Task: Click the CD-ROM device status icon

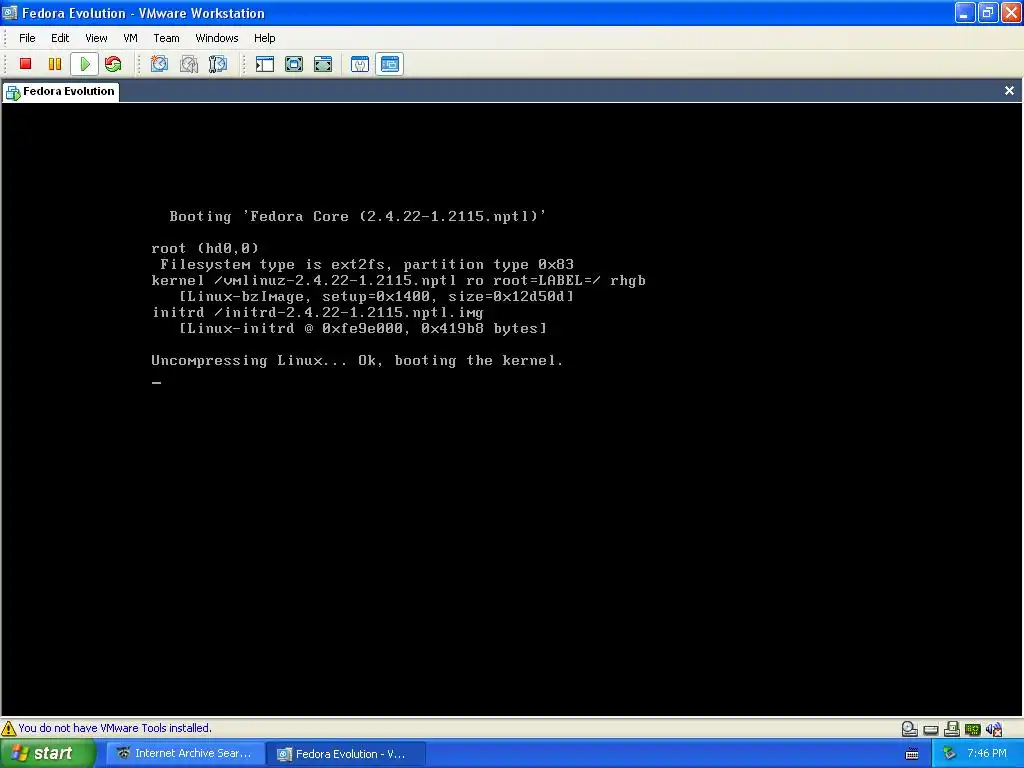Action: pyautogui.click(x=910, y=729)
